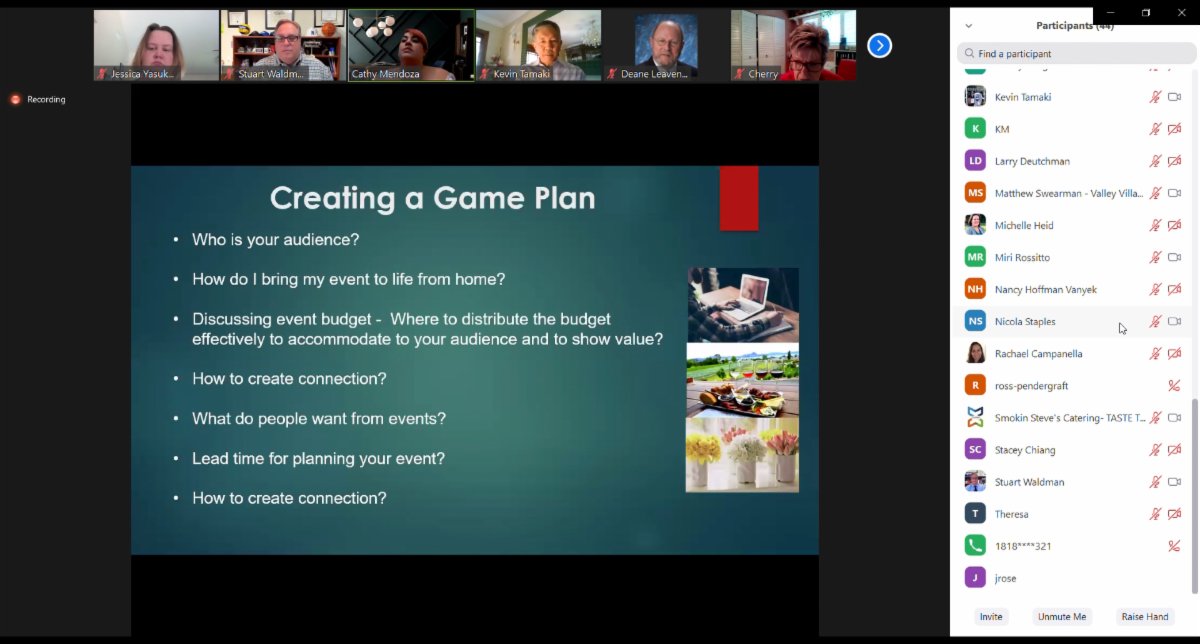Click the Invite button
Screen dimensions: 1200x644
[x=991, y=617]
